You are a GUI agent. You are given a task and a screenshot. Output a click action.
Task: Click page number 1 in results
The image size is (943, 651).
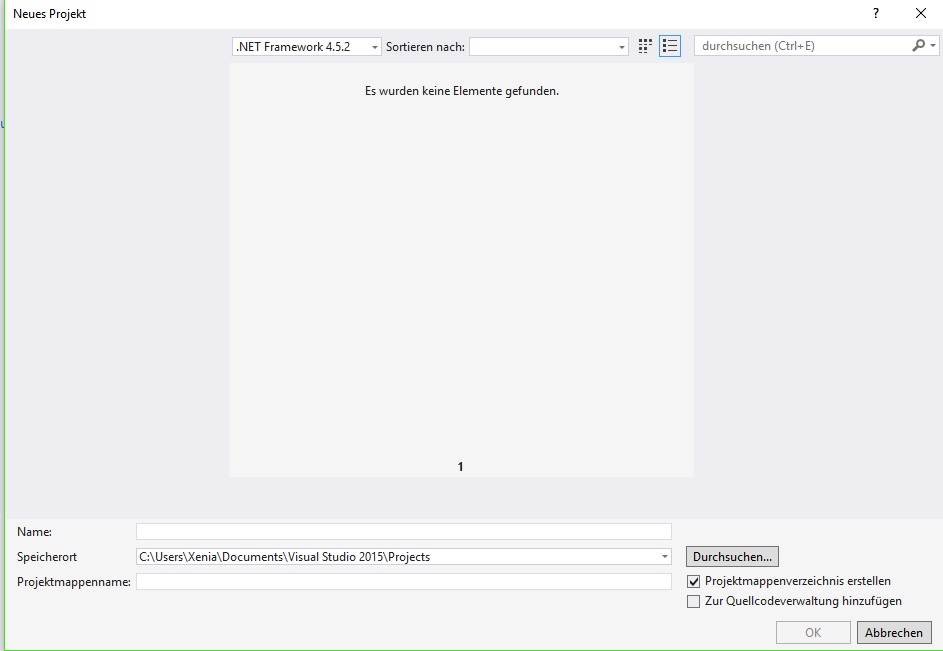click(x=461, y=467)
